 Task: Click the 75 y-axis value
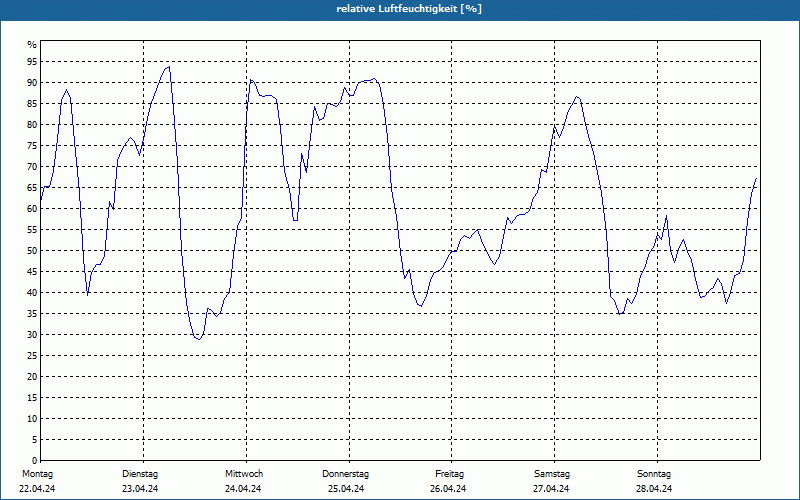[32, 145]
